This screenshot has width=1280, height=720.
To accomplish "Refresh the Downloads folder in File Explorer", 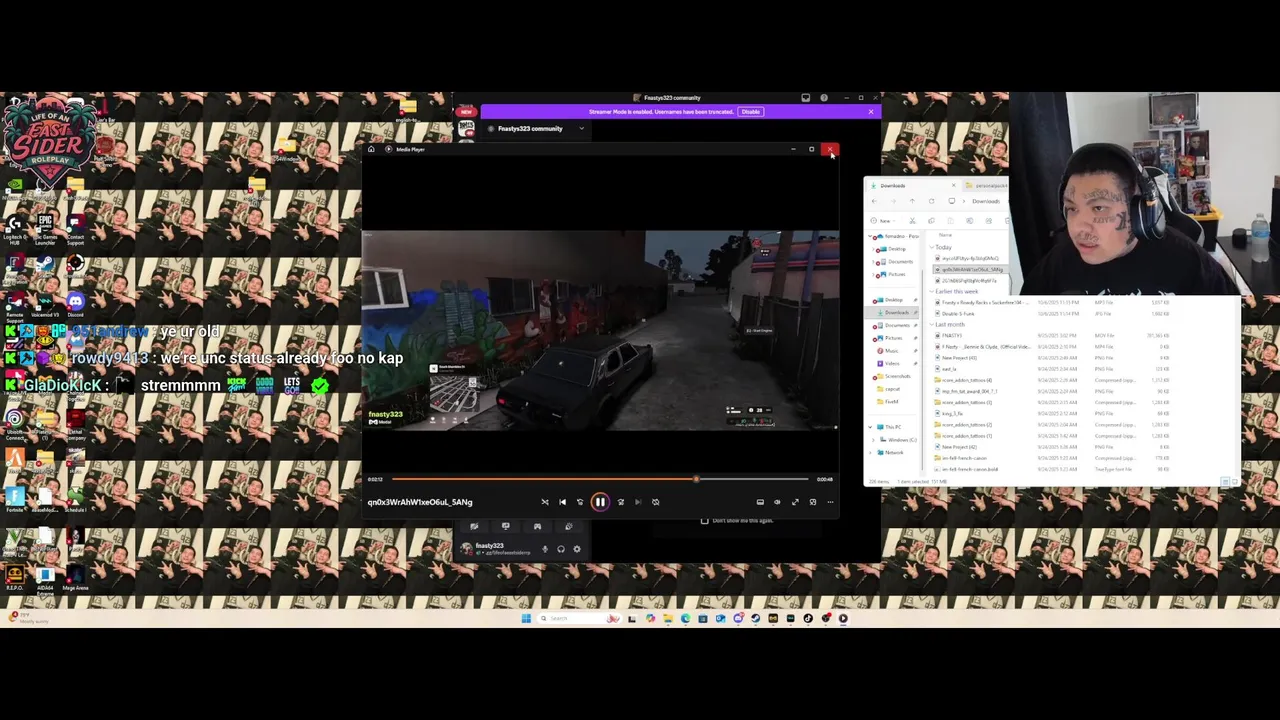I will (x=932, y=201).
